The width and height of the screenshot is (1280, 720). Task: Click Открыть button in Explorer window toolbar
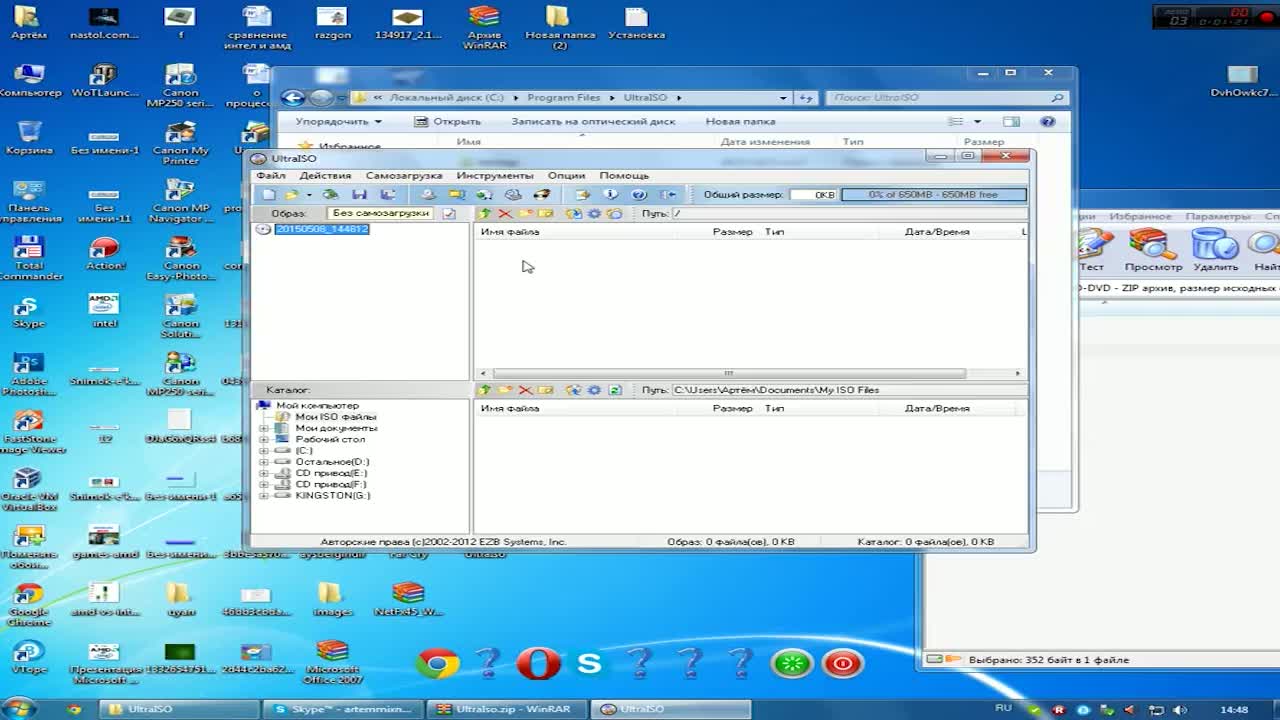449,121
